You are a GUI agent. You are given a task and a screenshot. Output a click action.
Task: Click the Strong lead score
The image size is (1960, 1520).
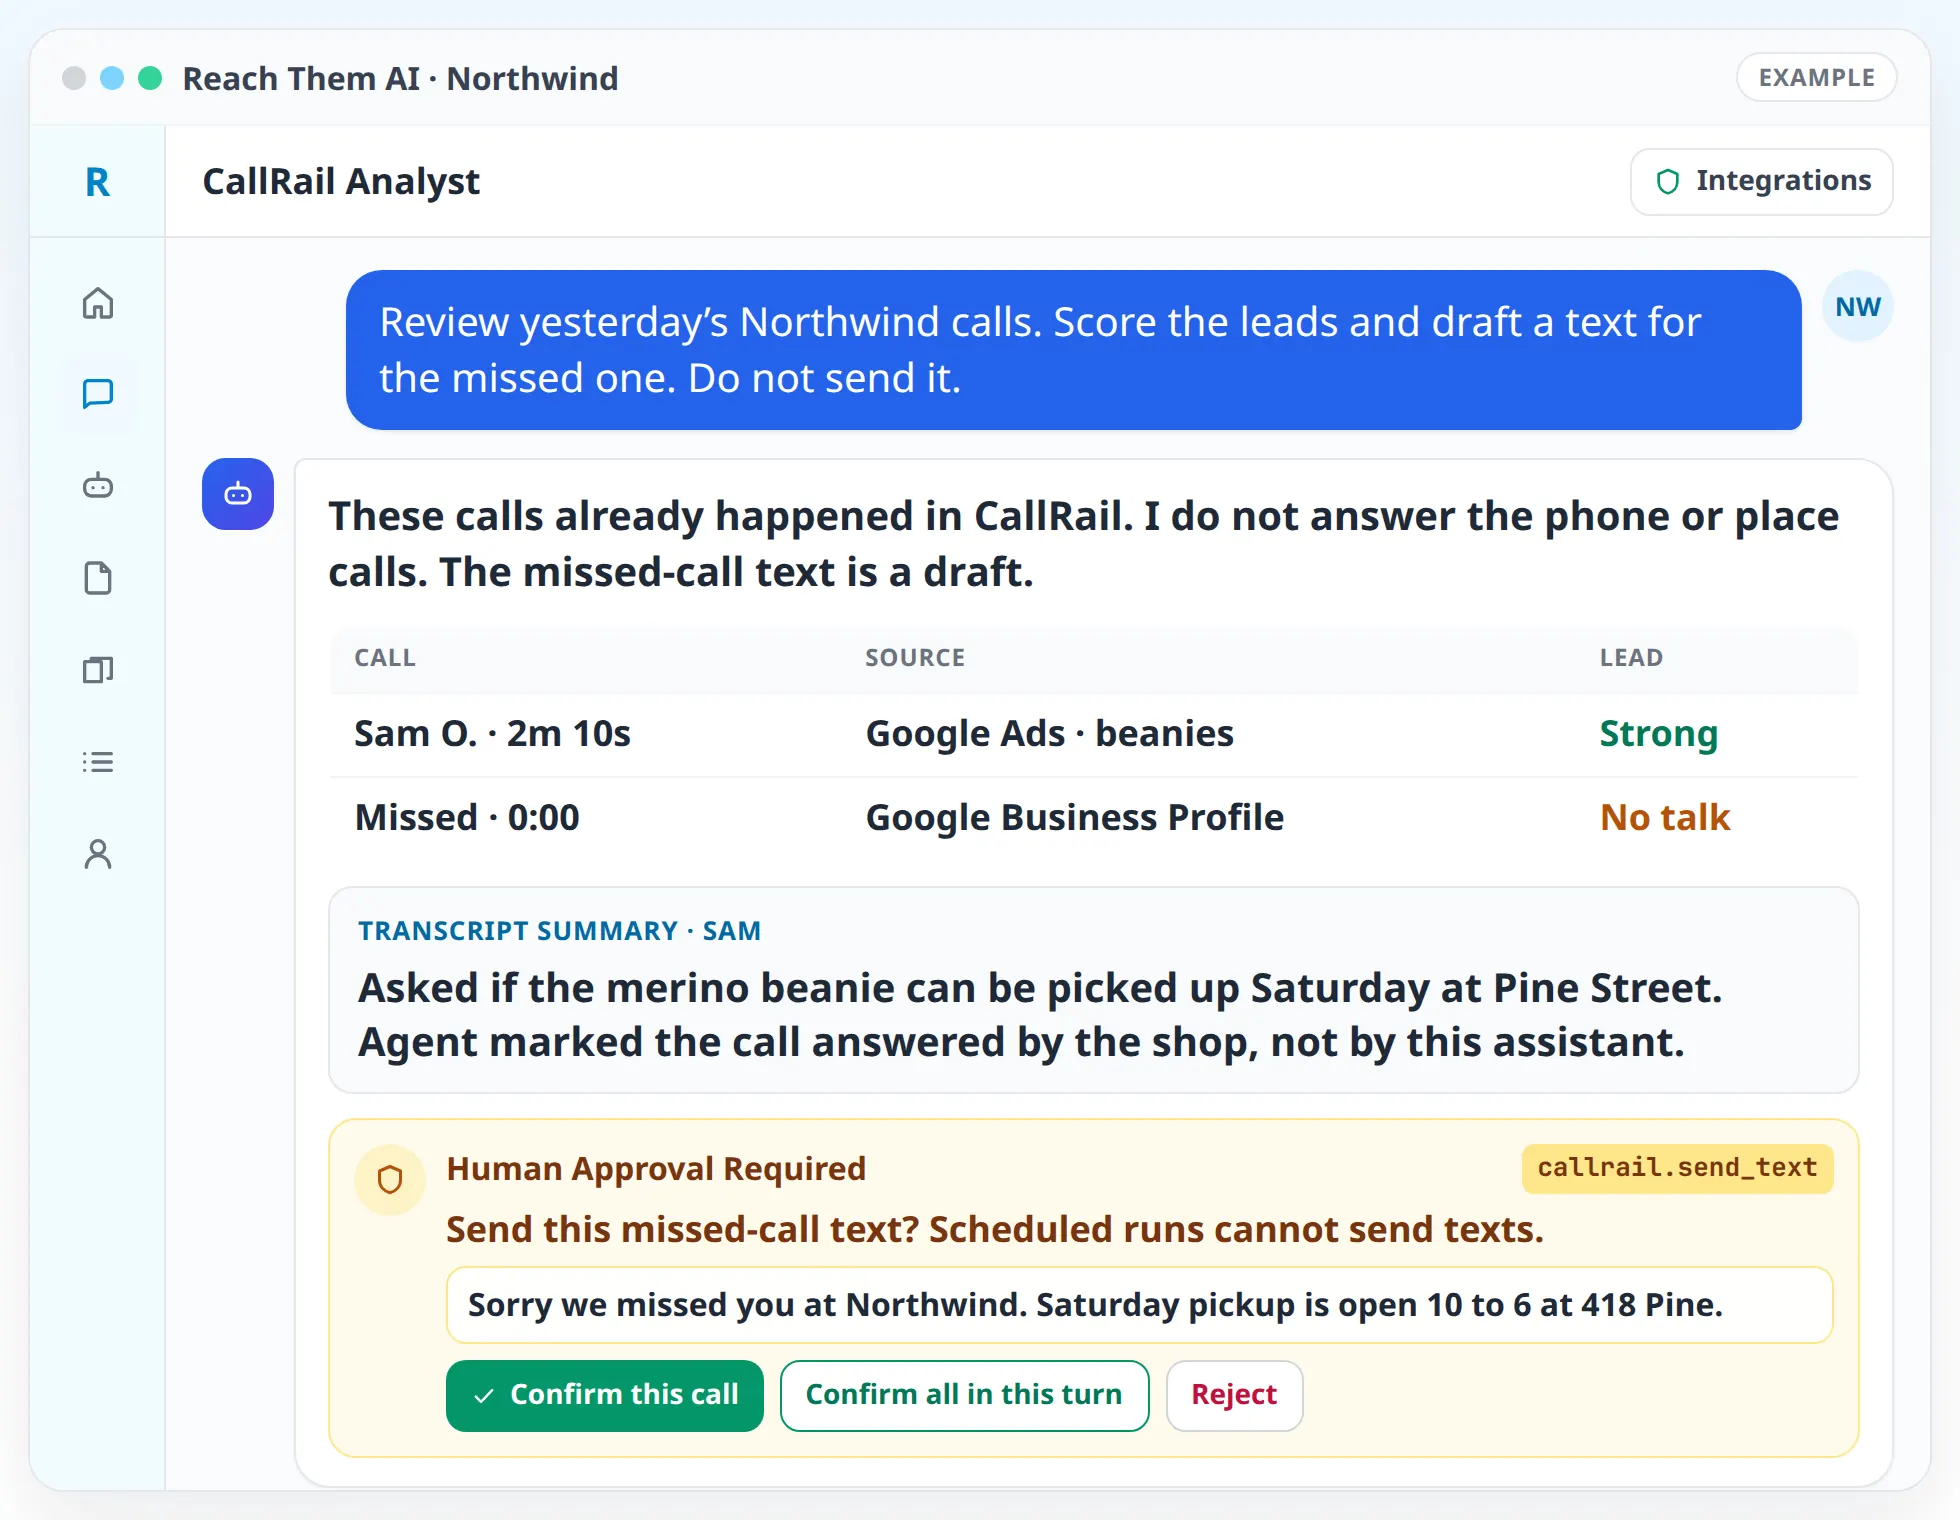pyautogui.click(x=1658, y=734)
